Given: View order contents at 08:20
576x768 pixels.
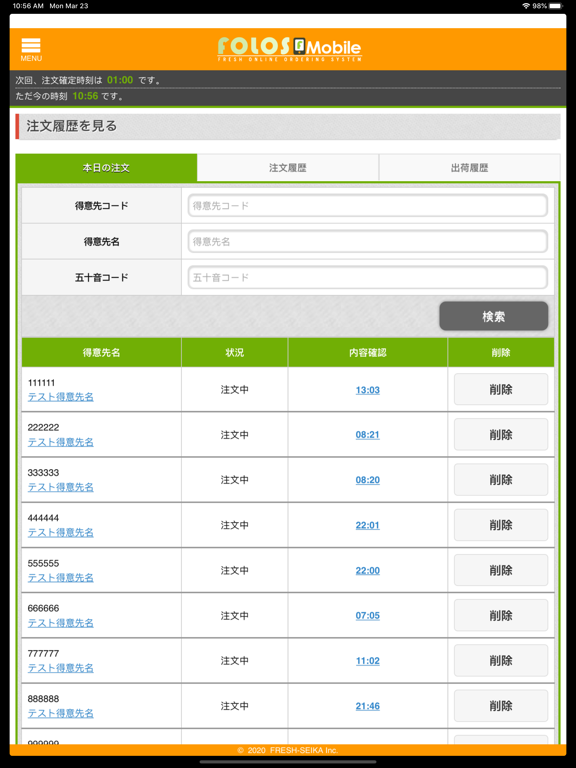Looking at the screenshot, I should 368,480.
